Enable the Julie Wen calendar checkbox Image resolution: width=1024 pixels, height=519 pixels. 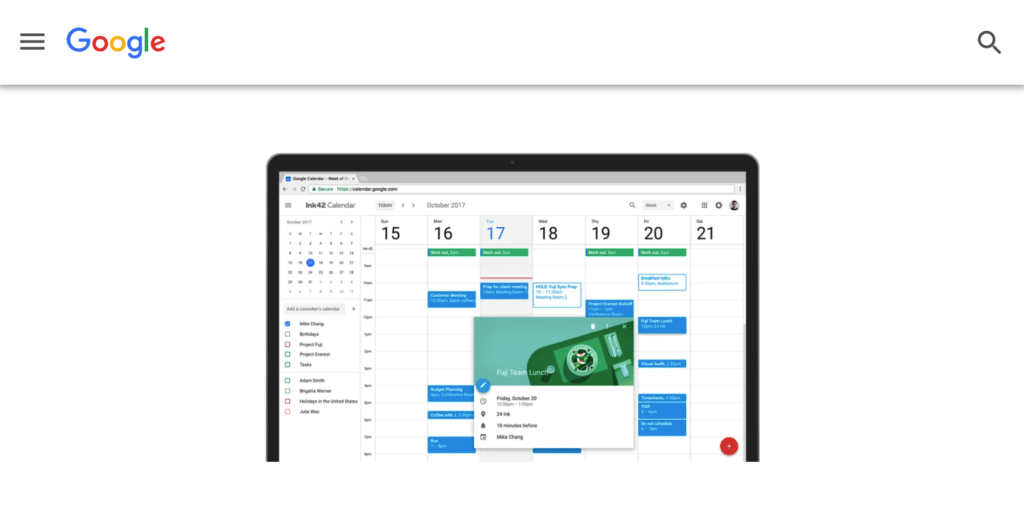(287, 412)
